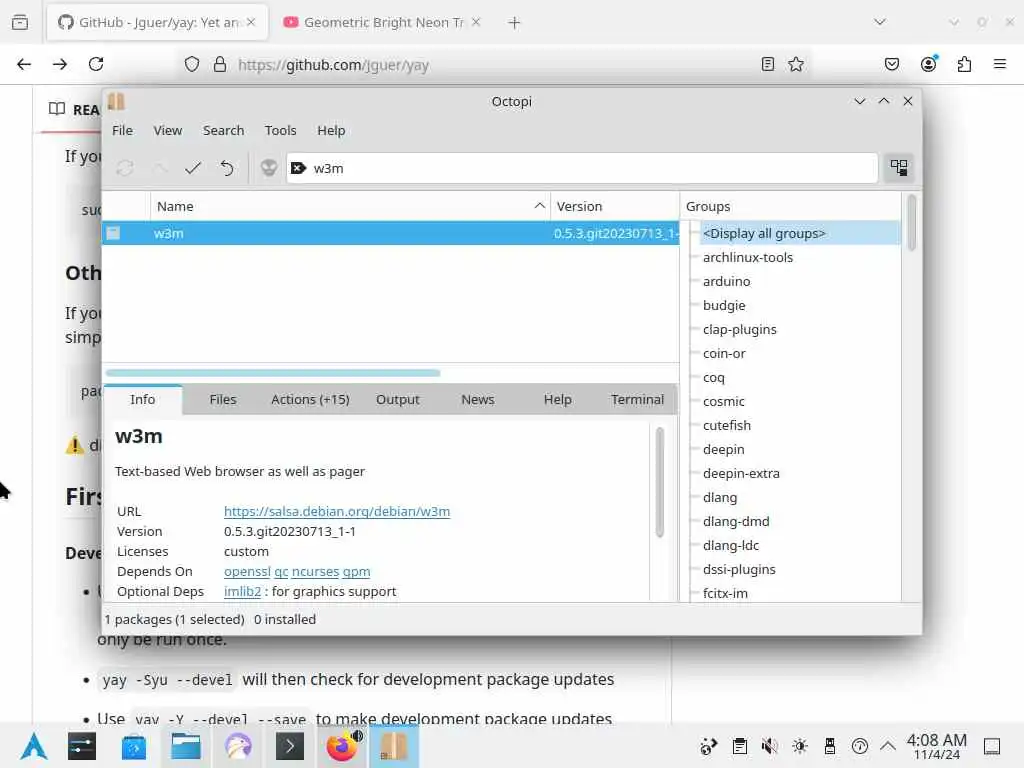Open salsa.debian.org w3m URL link

(337, 511)
